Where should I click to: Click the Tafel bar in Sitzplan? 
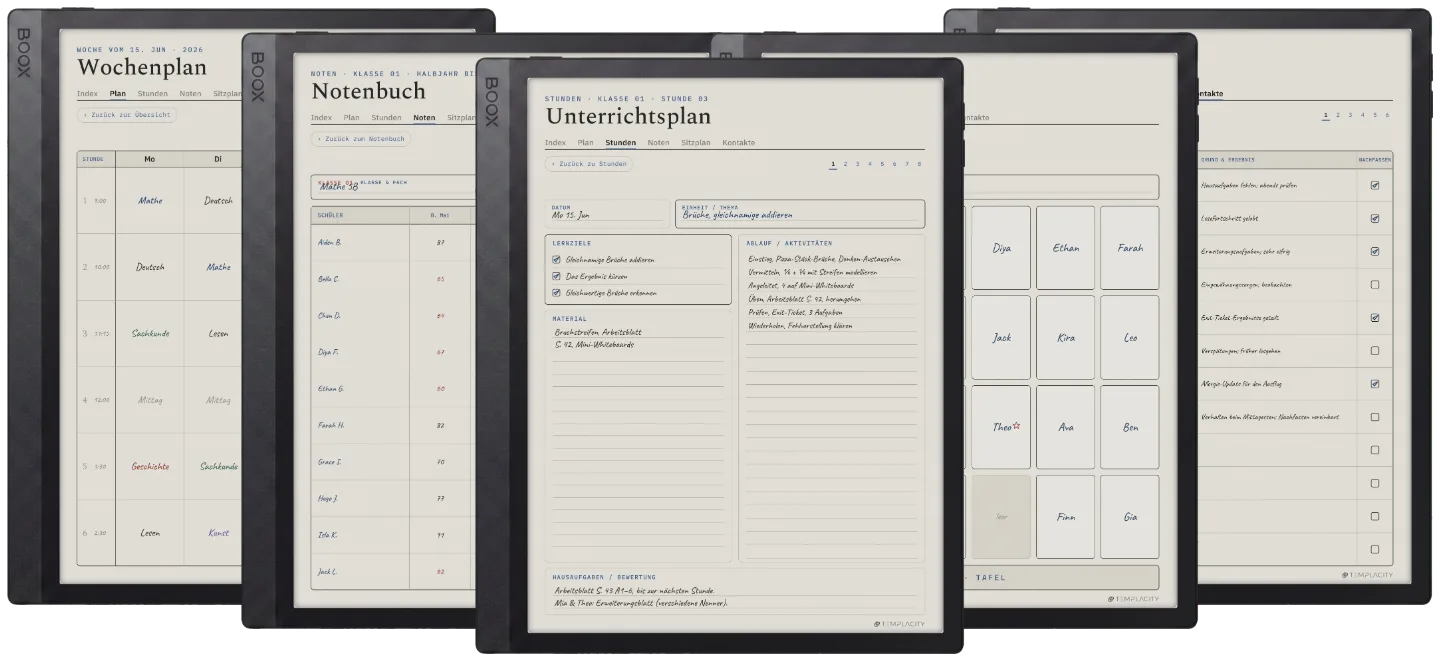click(1060, 577)
